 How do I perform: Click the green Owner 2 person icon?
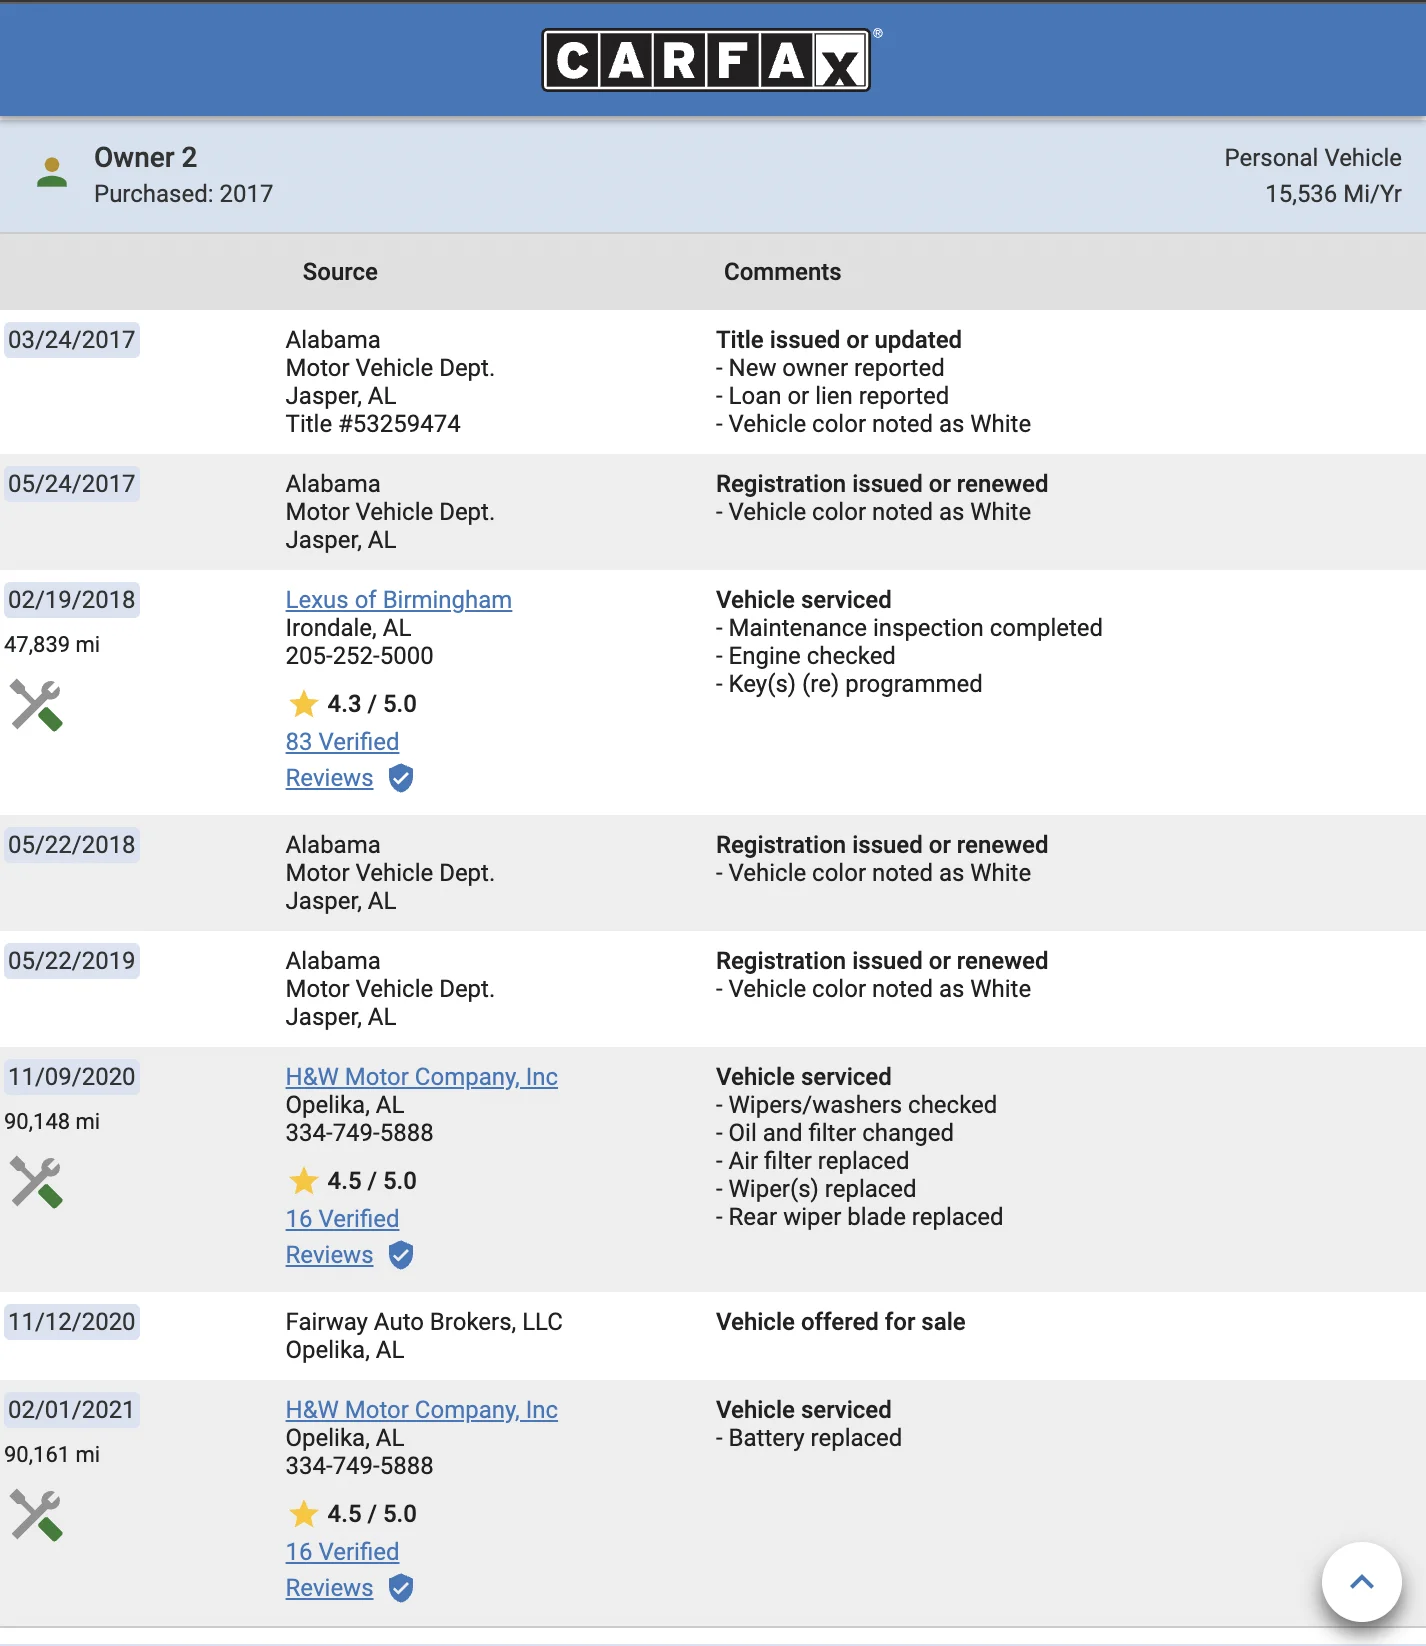(x=51, y=172)
